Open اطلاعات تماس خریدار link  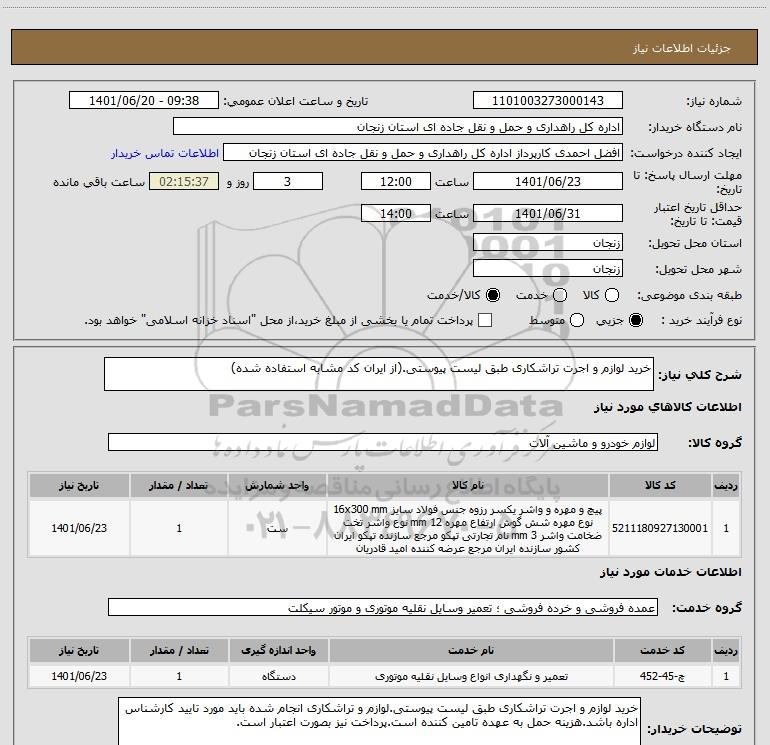click(165, 153)
